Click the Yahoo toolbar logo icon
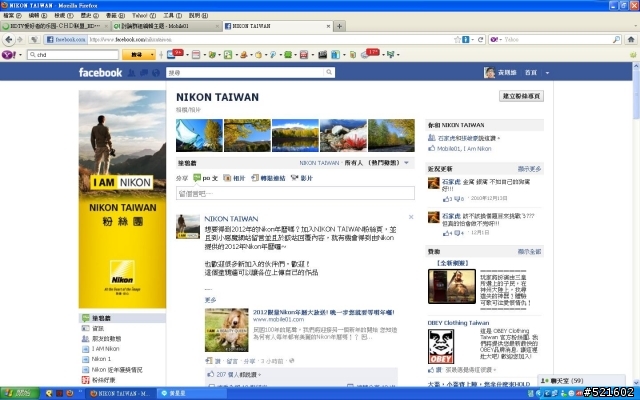This screenshot has width=640, height=400. coord(9,55)
